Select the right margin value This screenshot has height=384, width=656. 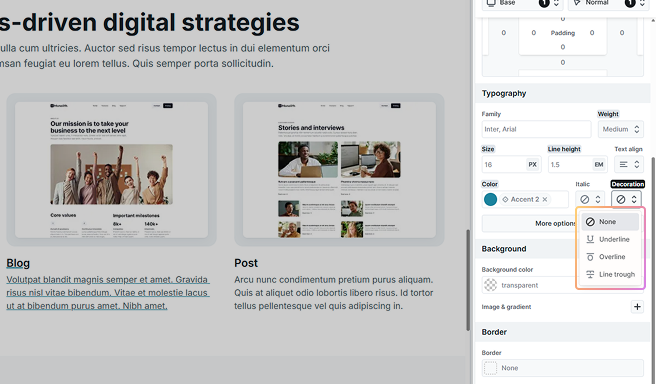coord(622,33)
